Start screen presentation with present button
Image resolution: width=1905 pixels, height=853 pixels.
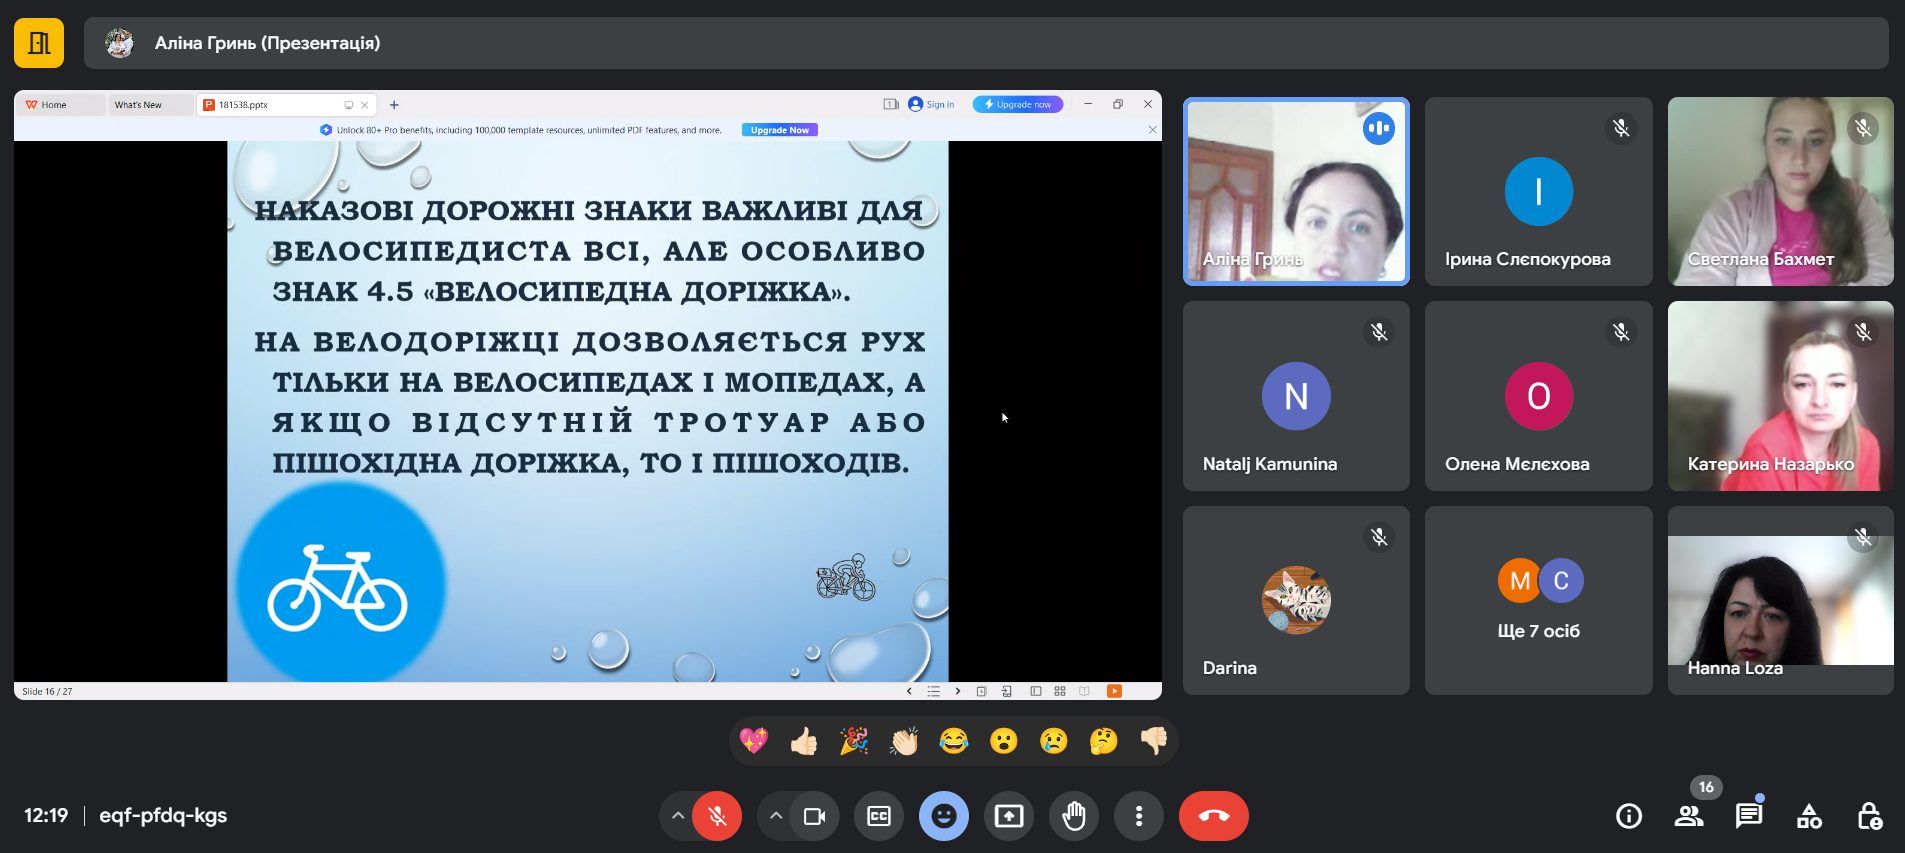[1008, 816]
